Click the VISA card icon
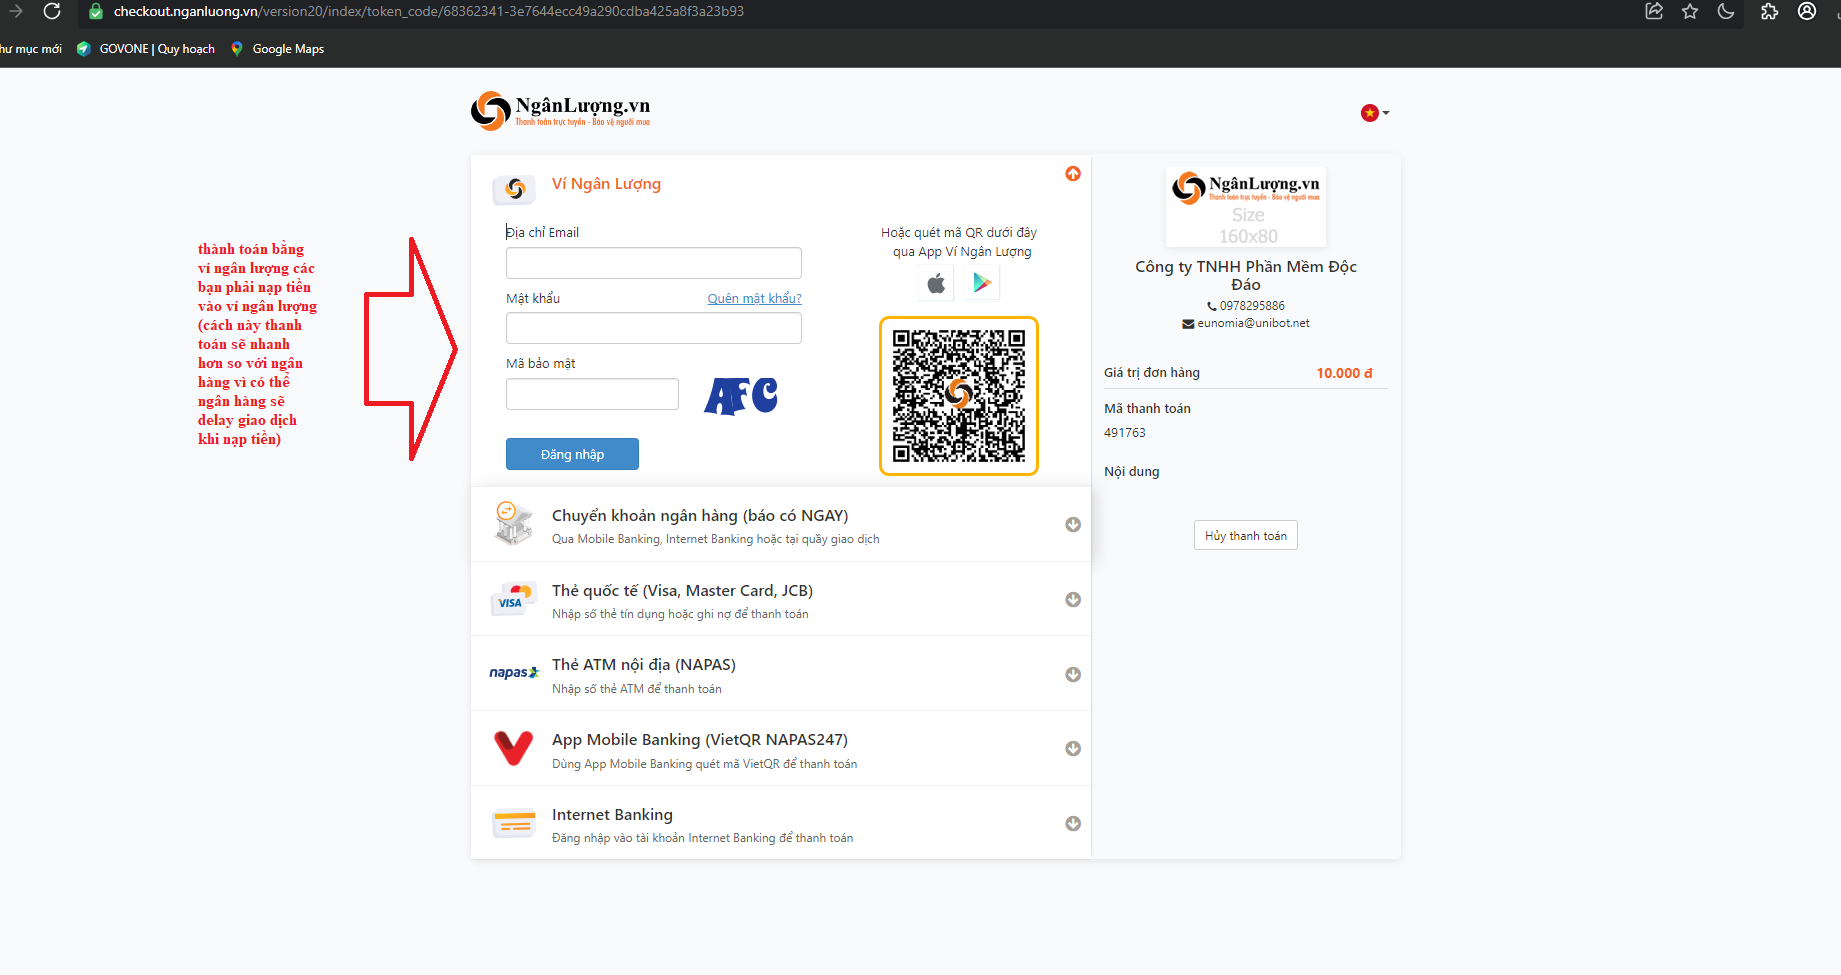Screen dimensions: 1841x975 point(512,599)
